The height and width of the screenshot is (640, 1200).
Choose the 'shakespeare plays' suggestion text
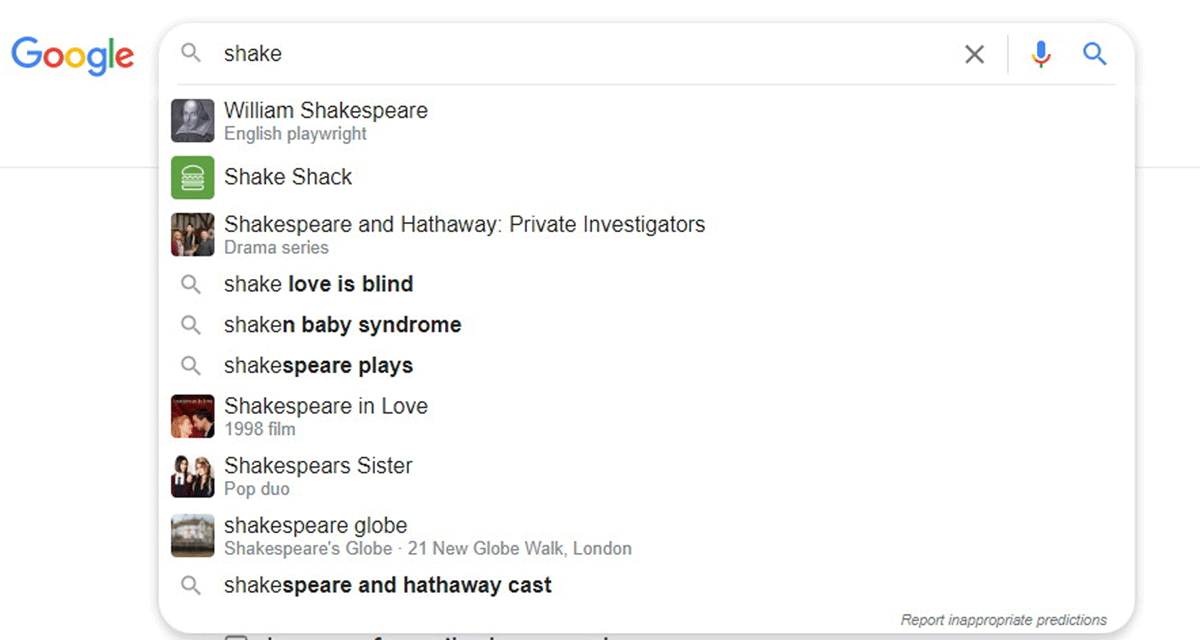[x=318, y=366]
